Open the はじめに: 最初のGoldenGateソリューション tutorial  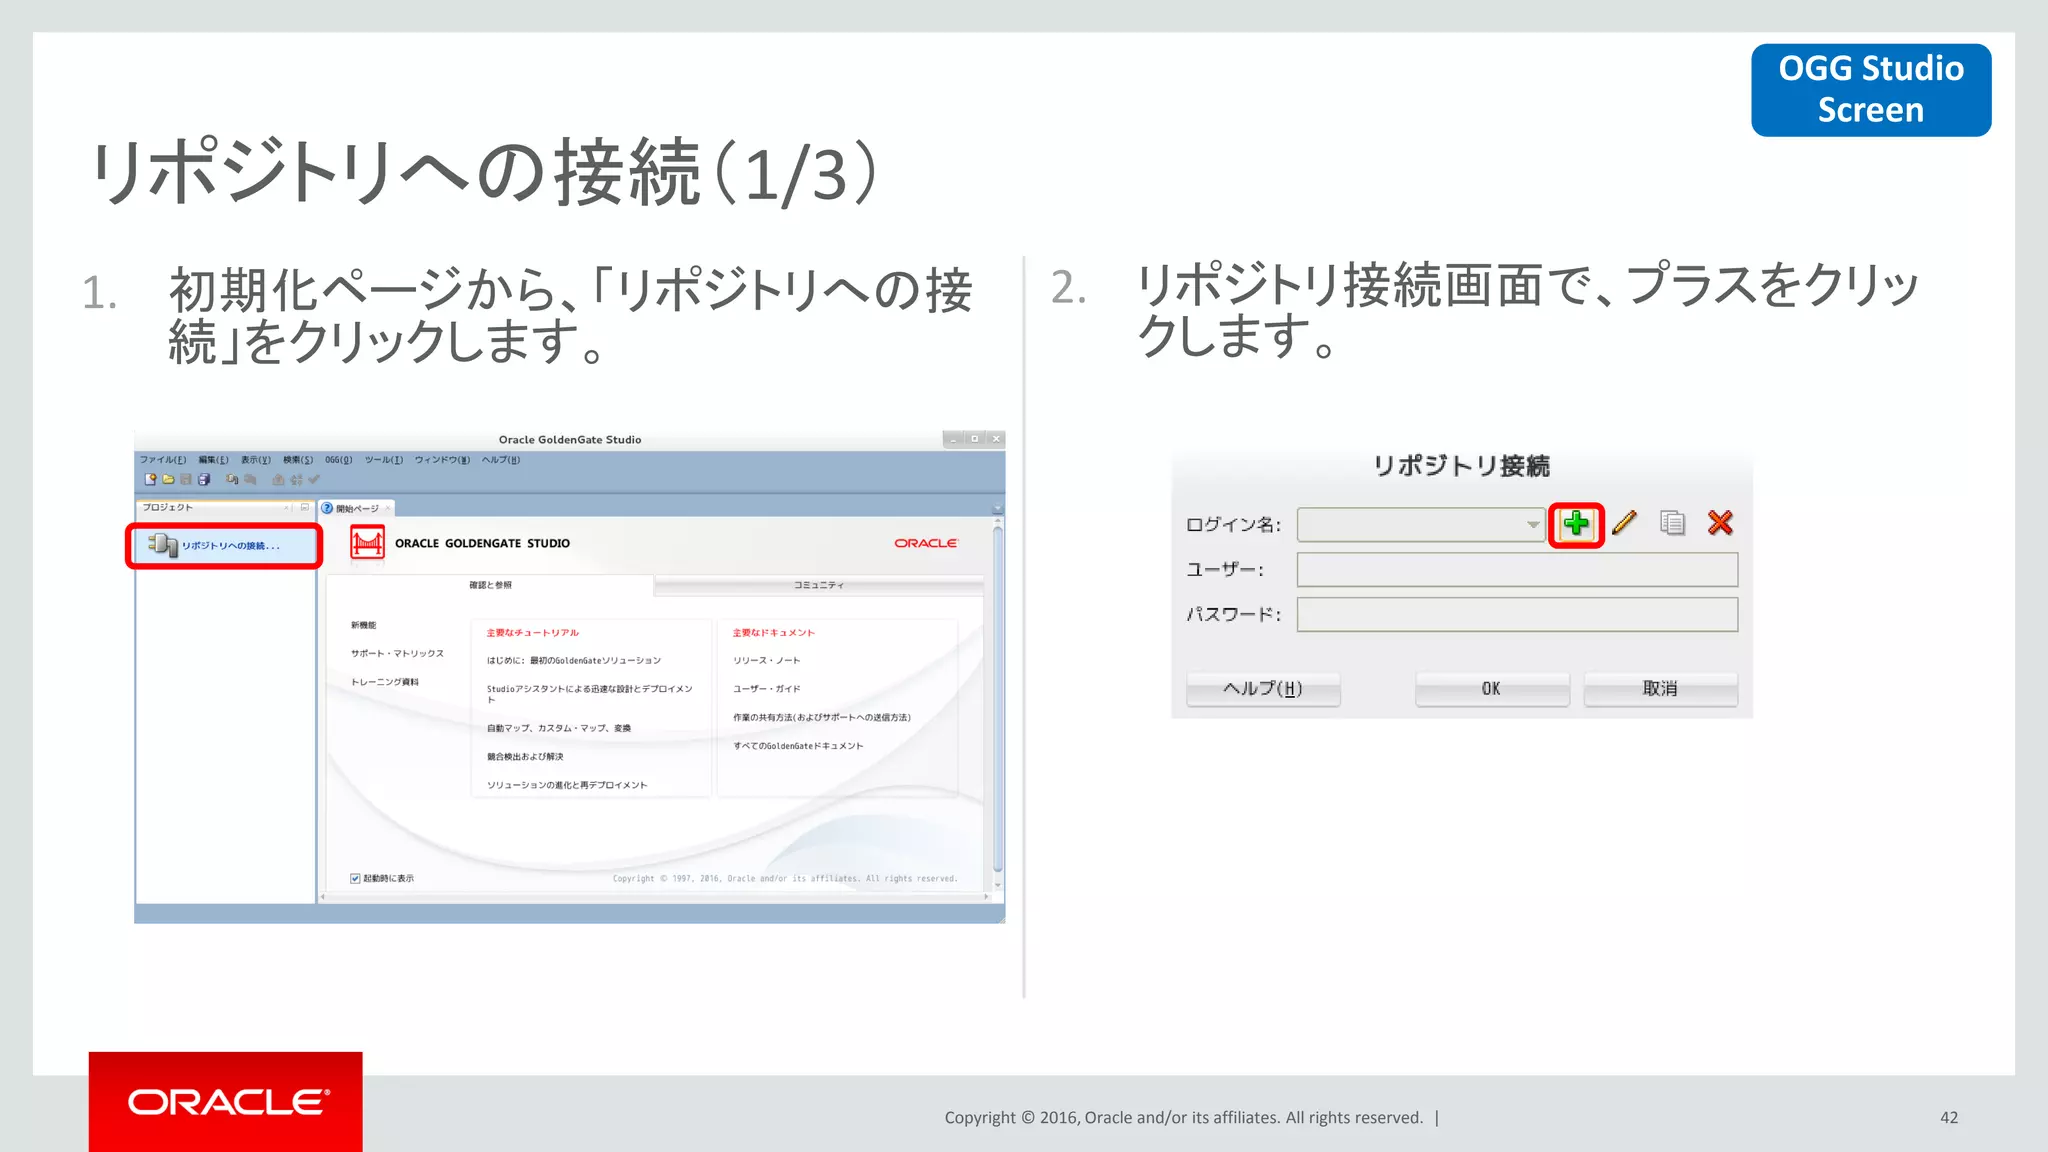tap(573, 660)
